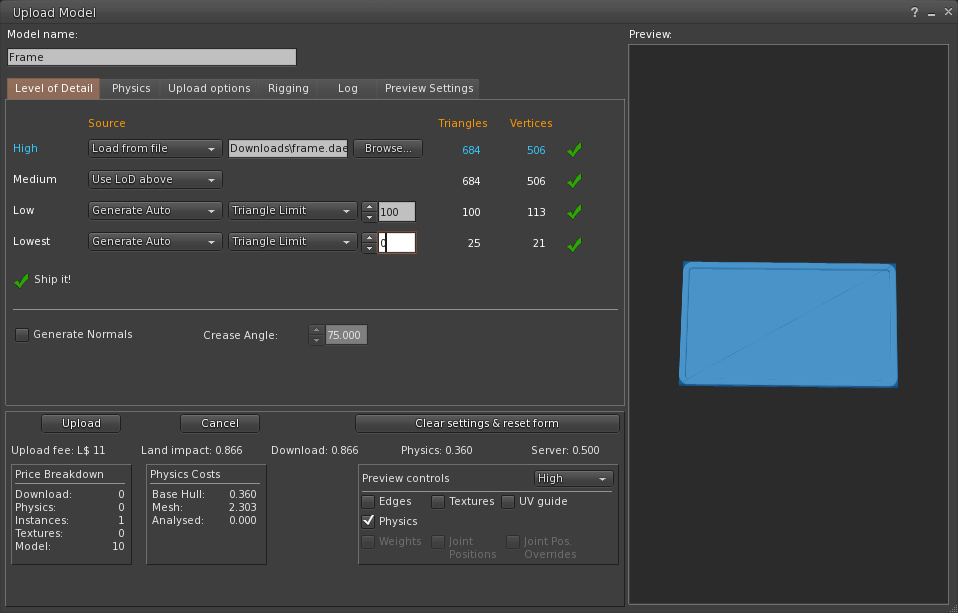
Task: Uncheck the Physics preview checkbox
Action: pyautogui.click(x=368, y=521)
